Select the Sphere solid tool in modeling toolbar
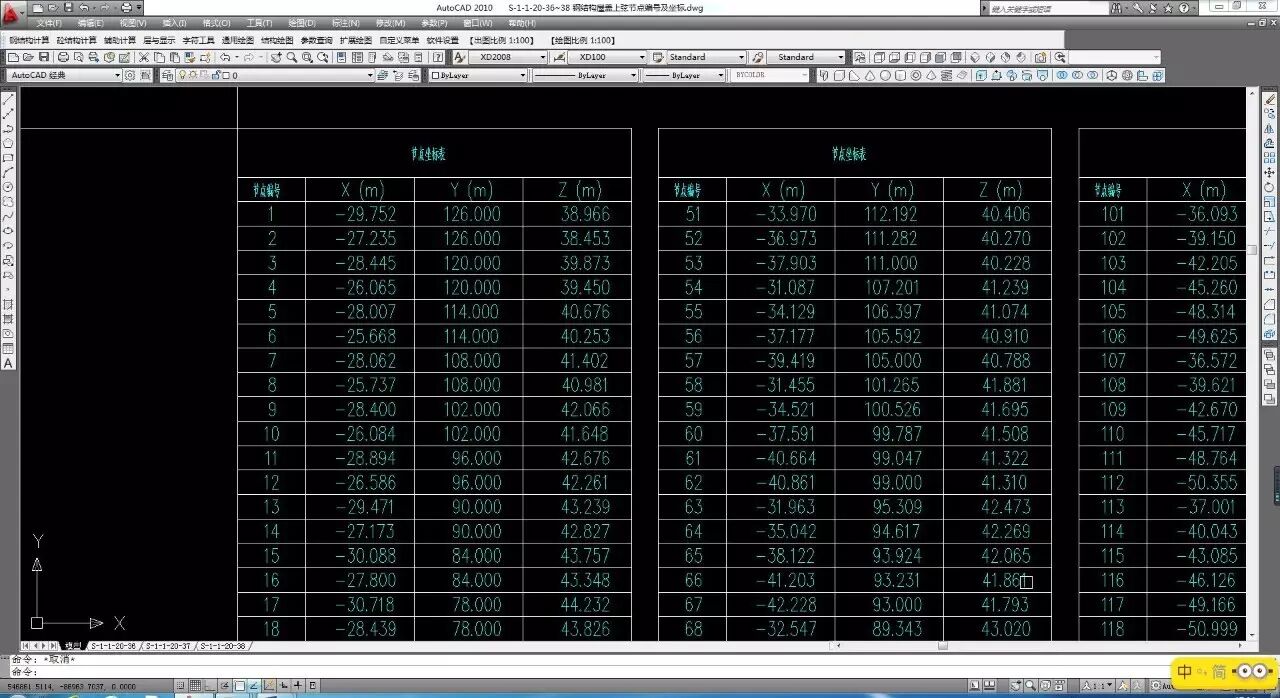 click(x=884, y=75)
